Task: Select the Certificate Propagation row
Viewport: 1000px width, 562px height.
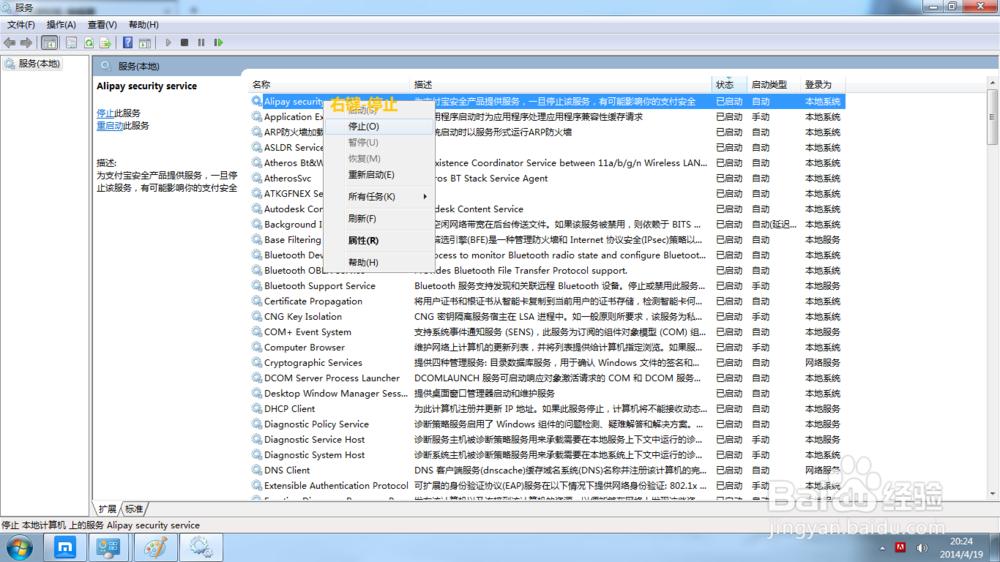Action: point(547,301)
